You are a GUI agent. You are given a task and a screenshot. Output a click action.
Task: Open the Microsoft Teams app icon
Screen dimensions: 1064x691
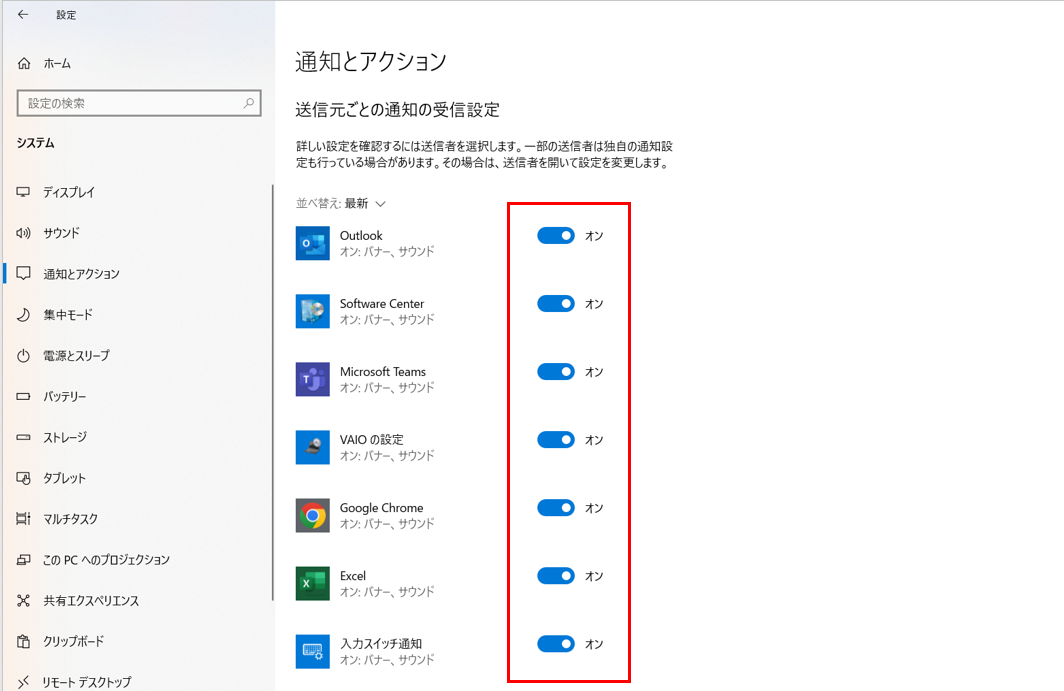pos(313,379)
